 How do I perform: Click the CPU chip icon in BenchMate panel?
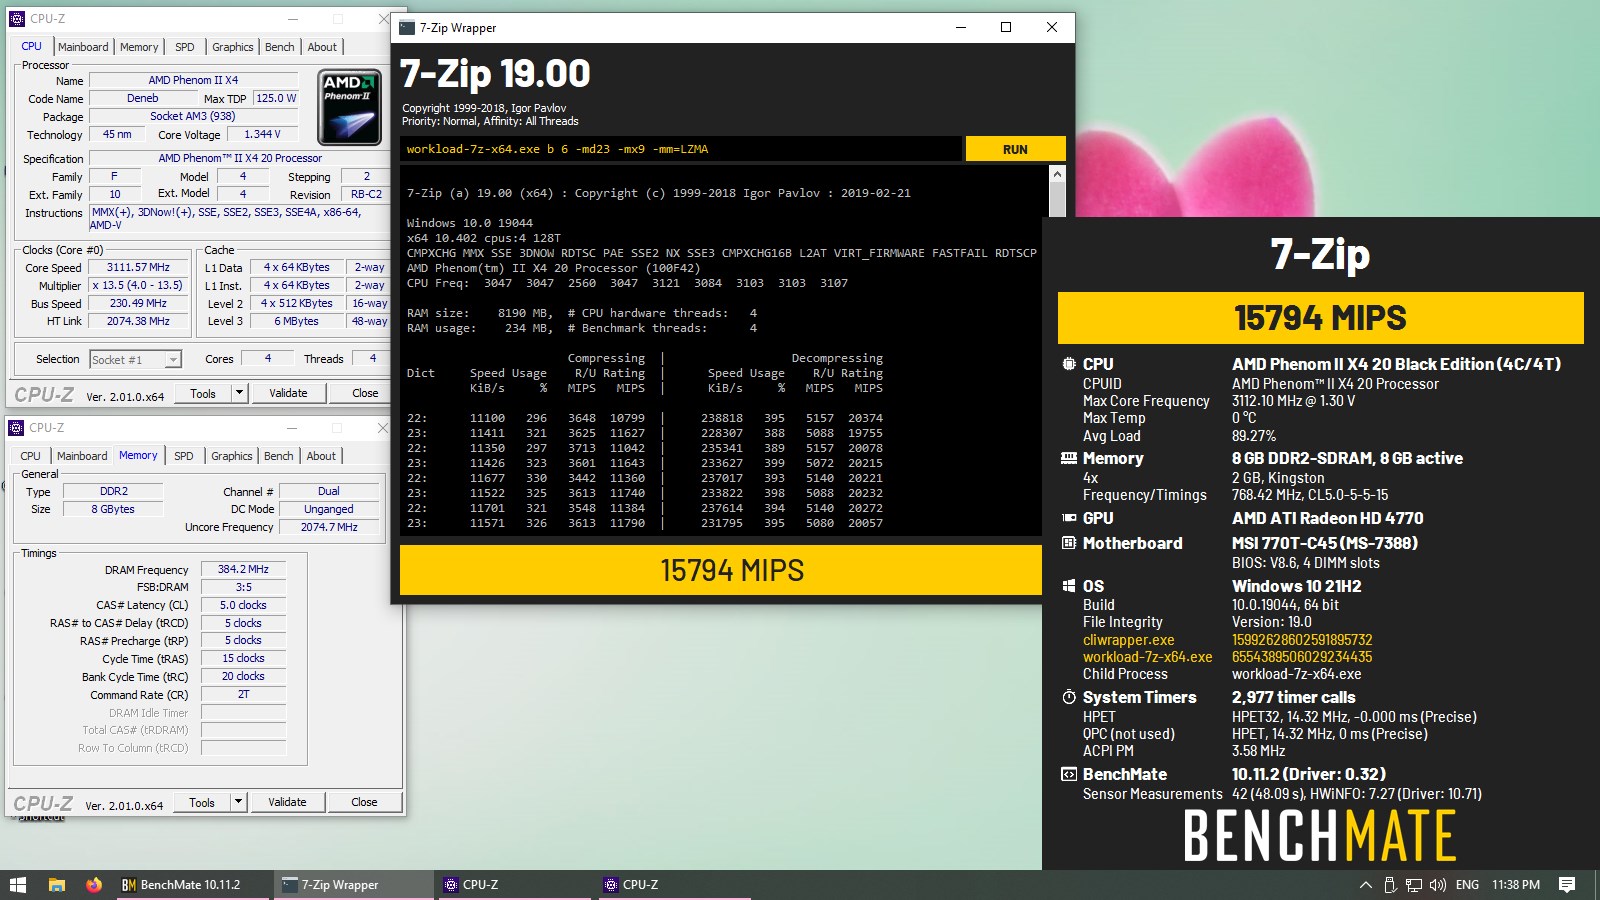tap(1069, 364)
